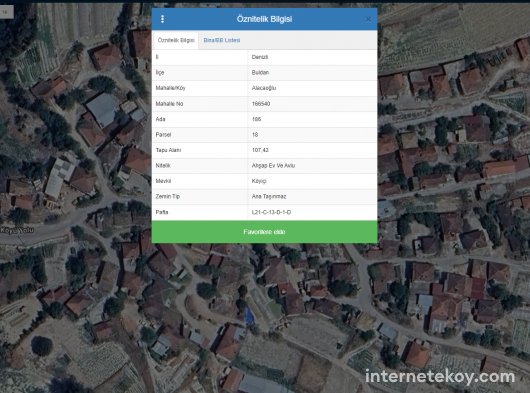
Task: Close the Öznitelik Bilgisi dialog
Action: pyautogui.click(x=368, y=20)
